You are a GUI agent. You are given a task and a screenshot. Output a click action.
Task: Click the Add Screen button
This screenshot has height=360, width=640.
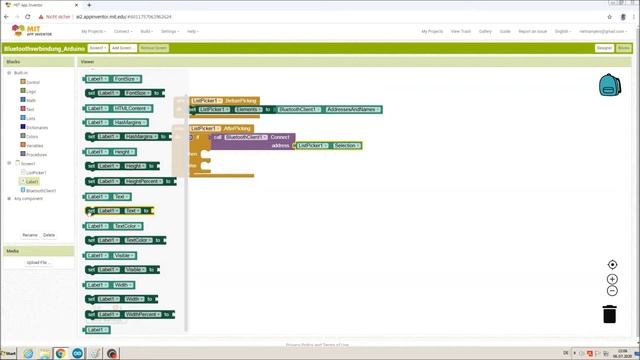(123, 48)
